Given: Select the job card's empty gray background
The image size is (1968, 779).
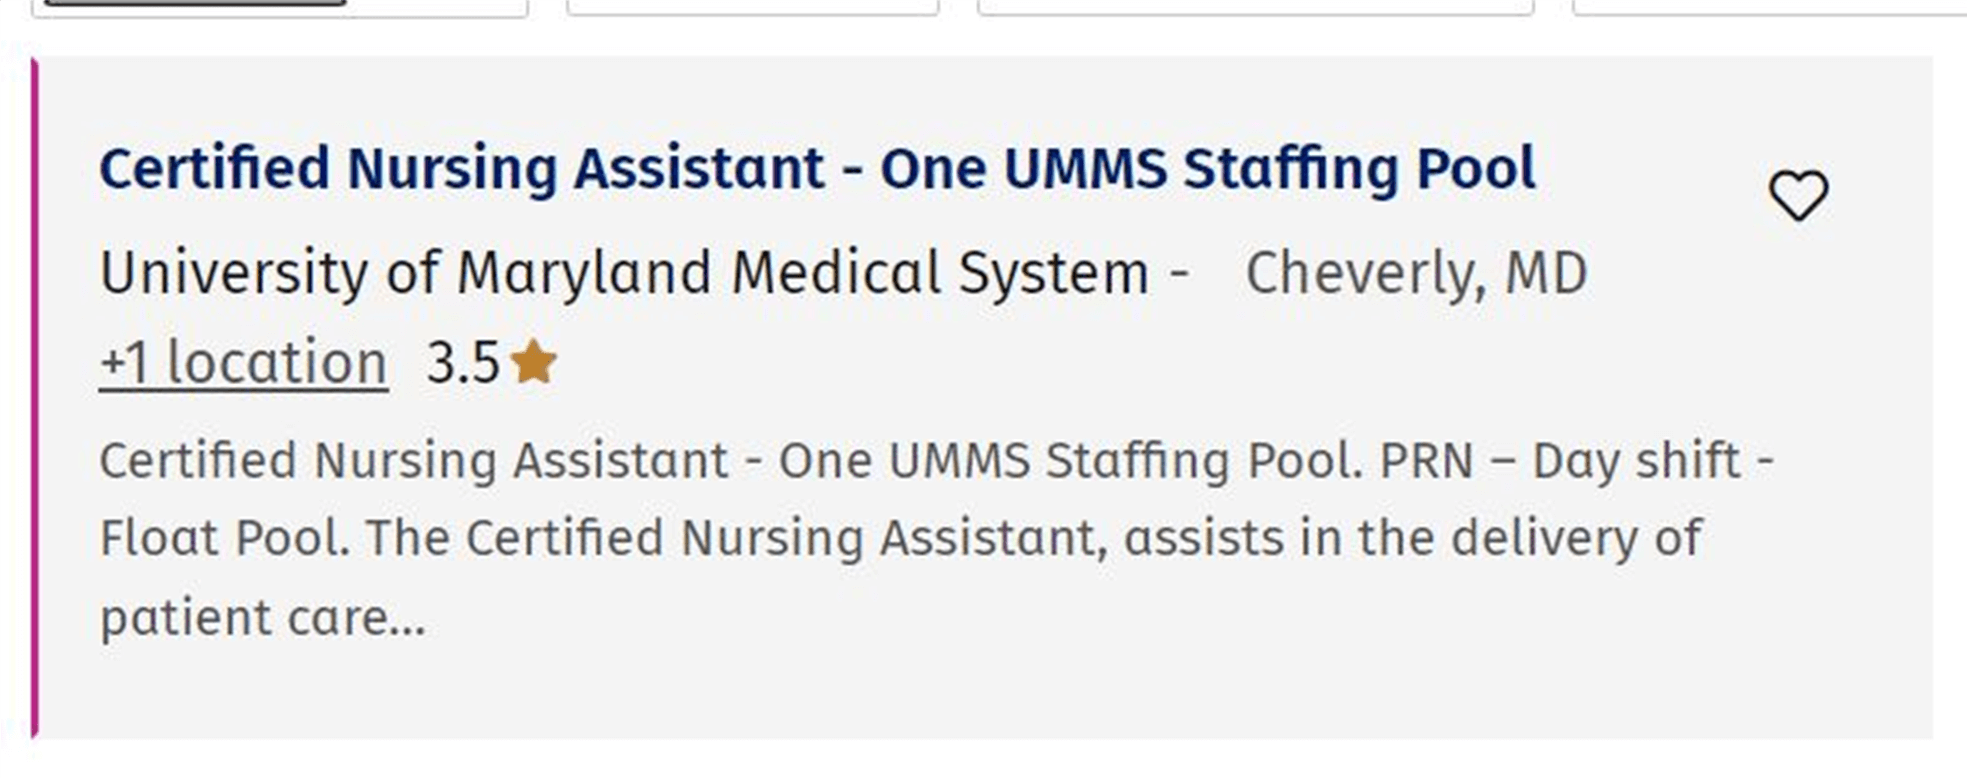Looking at the screenshot, I should [1200, 680].
